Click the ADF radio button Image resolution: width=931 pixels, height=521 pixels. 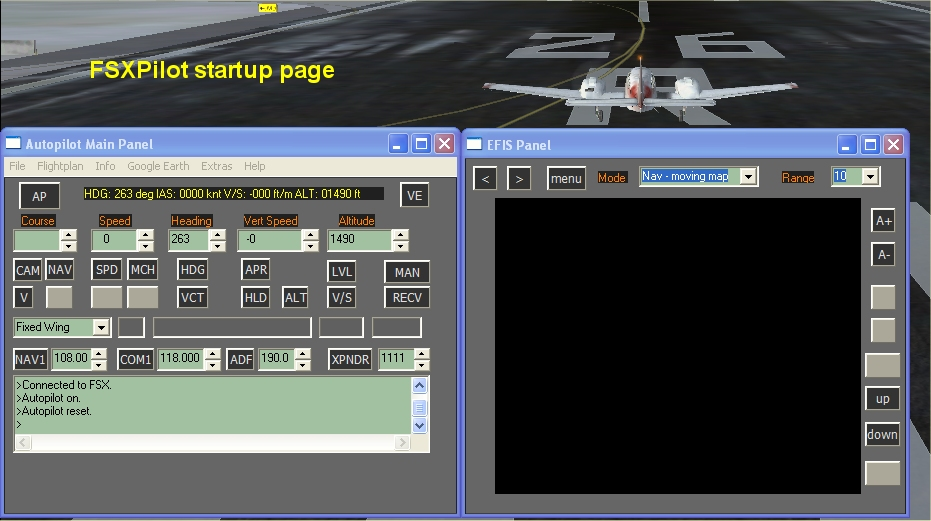(x=240, y=359)
